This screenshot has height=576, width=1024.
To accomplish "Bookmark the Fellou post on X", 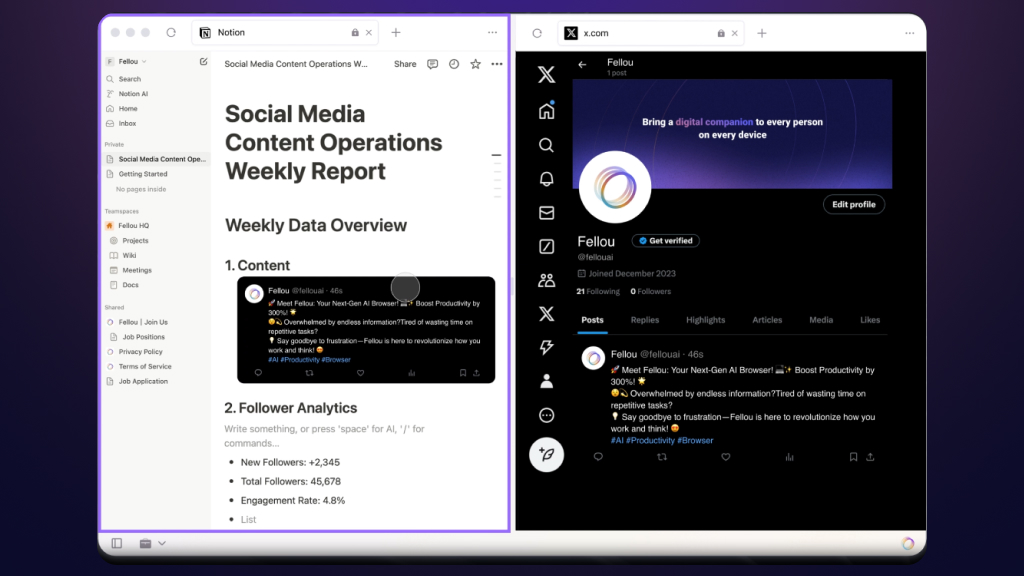I will (853, 457).
